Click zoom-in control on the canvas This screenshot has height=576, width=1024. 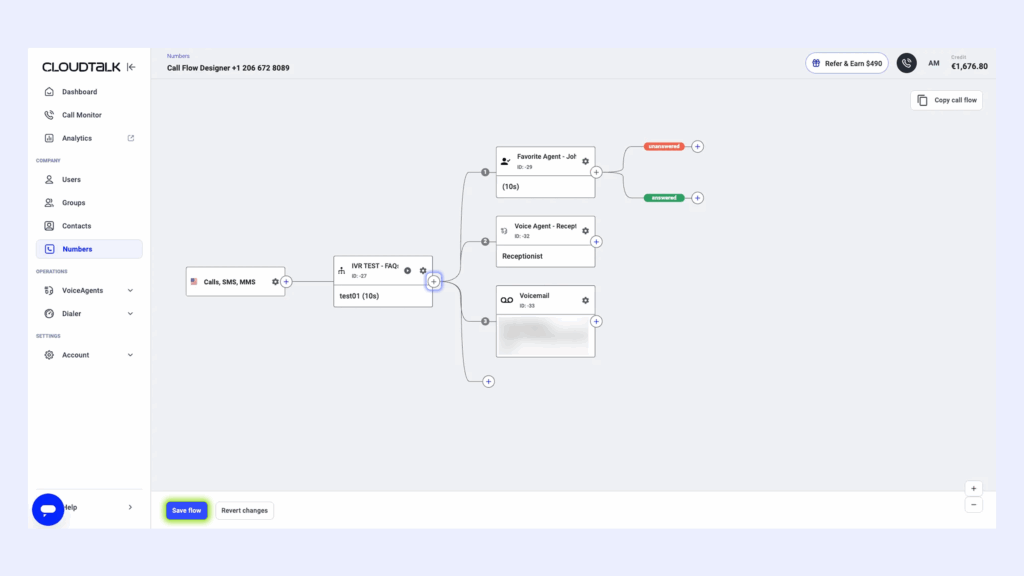(973, 487)
